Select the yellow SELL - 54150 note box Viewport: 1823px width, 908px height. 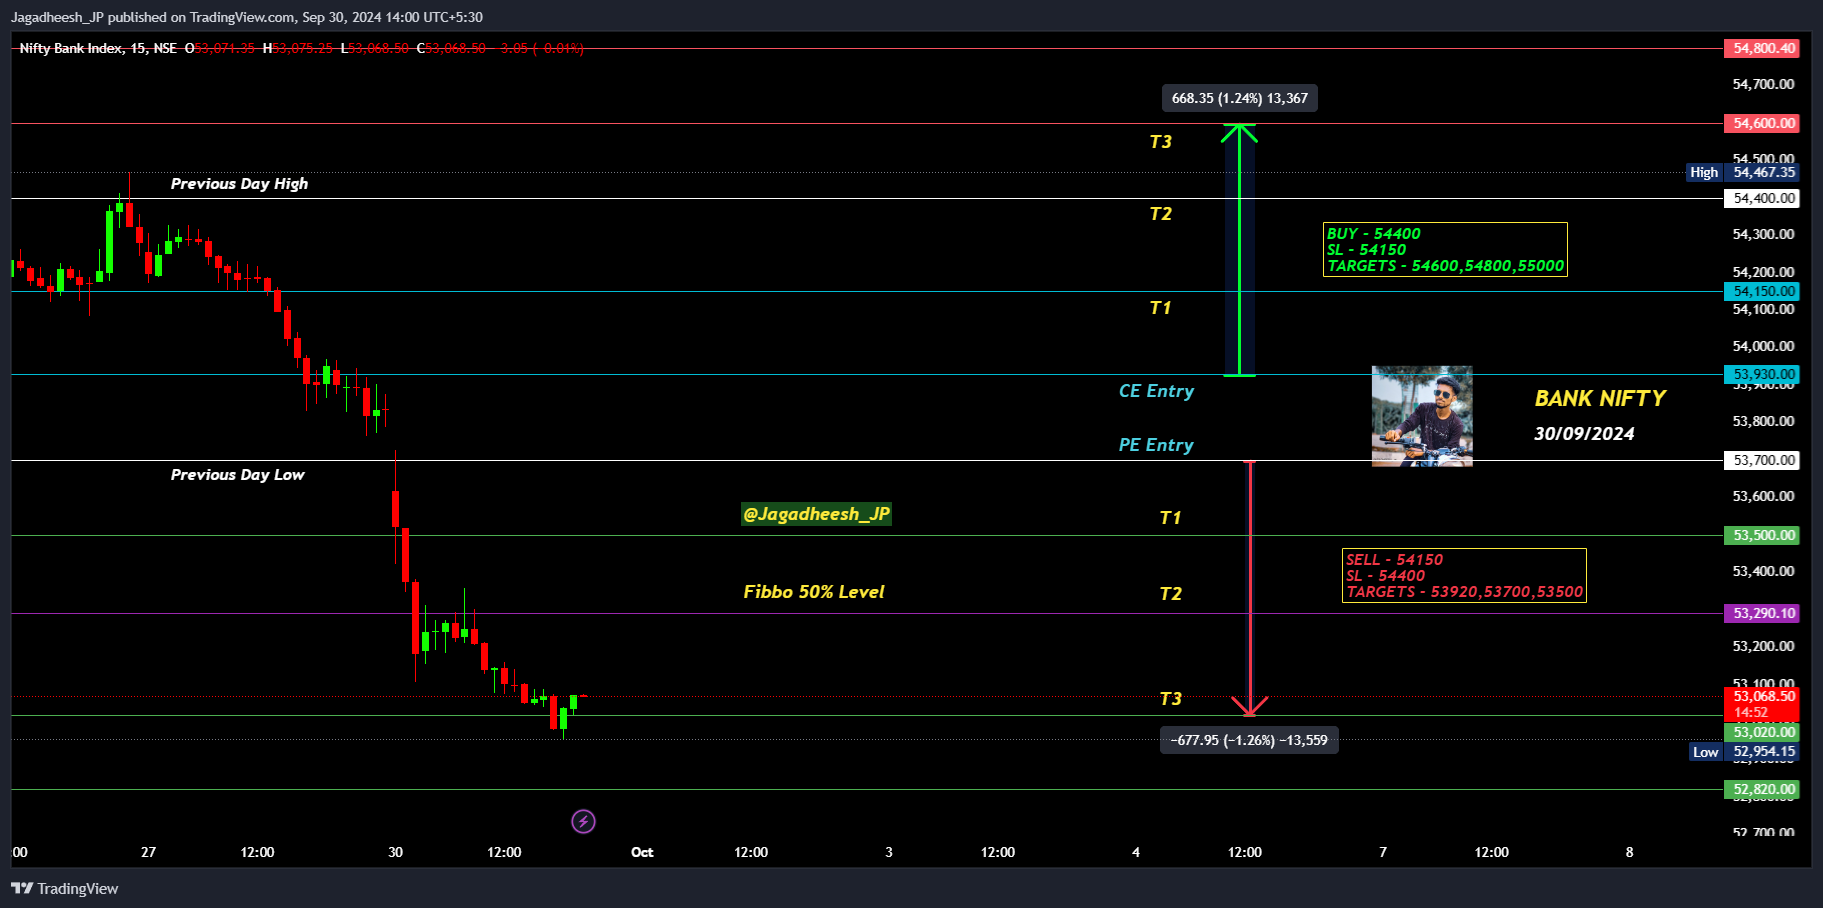point(1464,575)
